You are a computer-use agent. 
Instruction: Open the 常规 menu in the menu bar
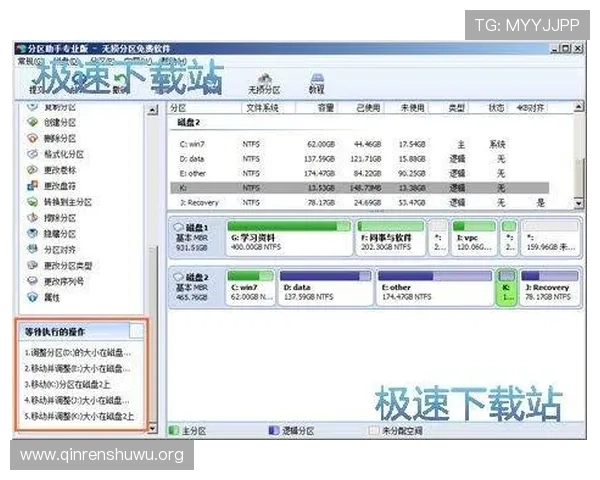point(30,61)
